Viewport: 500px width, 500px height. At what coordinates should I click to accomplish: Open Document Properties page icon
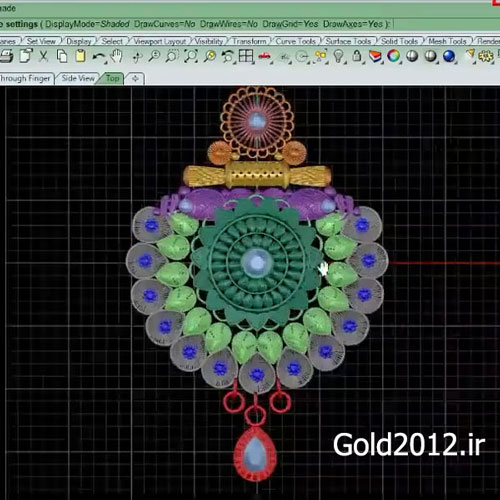point(26,56)
